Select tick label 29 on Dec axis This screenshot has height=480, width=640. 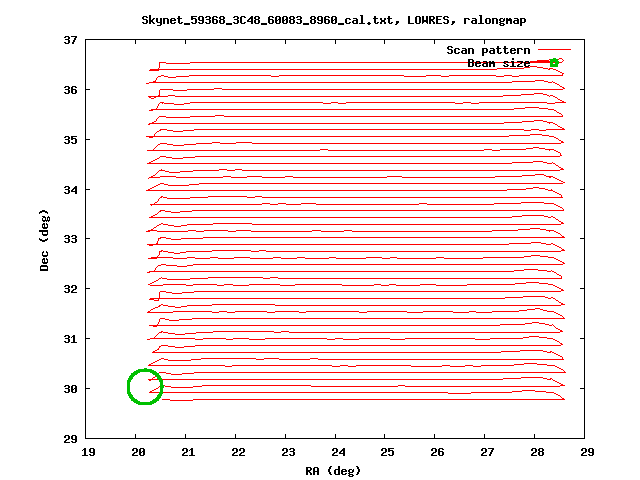(70, 439)
